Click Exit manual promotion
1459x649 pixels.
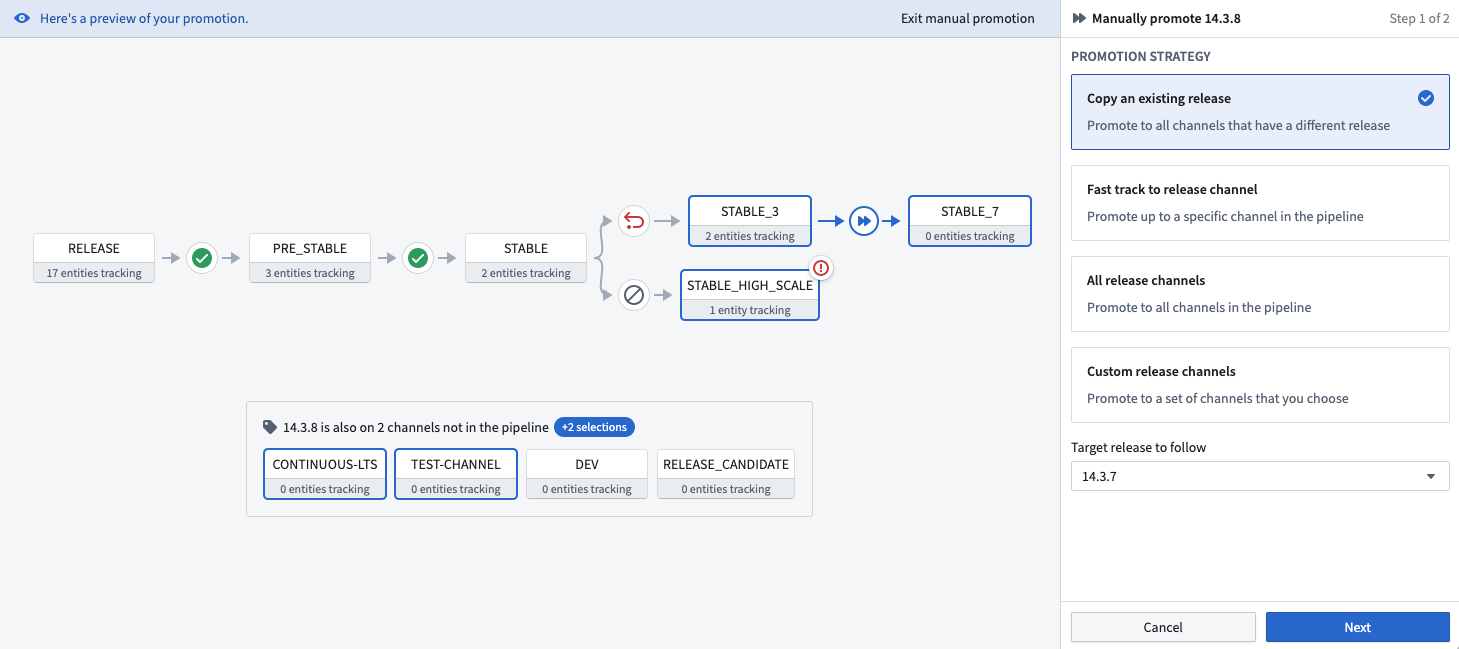point(967,19)
